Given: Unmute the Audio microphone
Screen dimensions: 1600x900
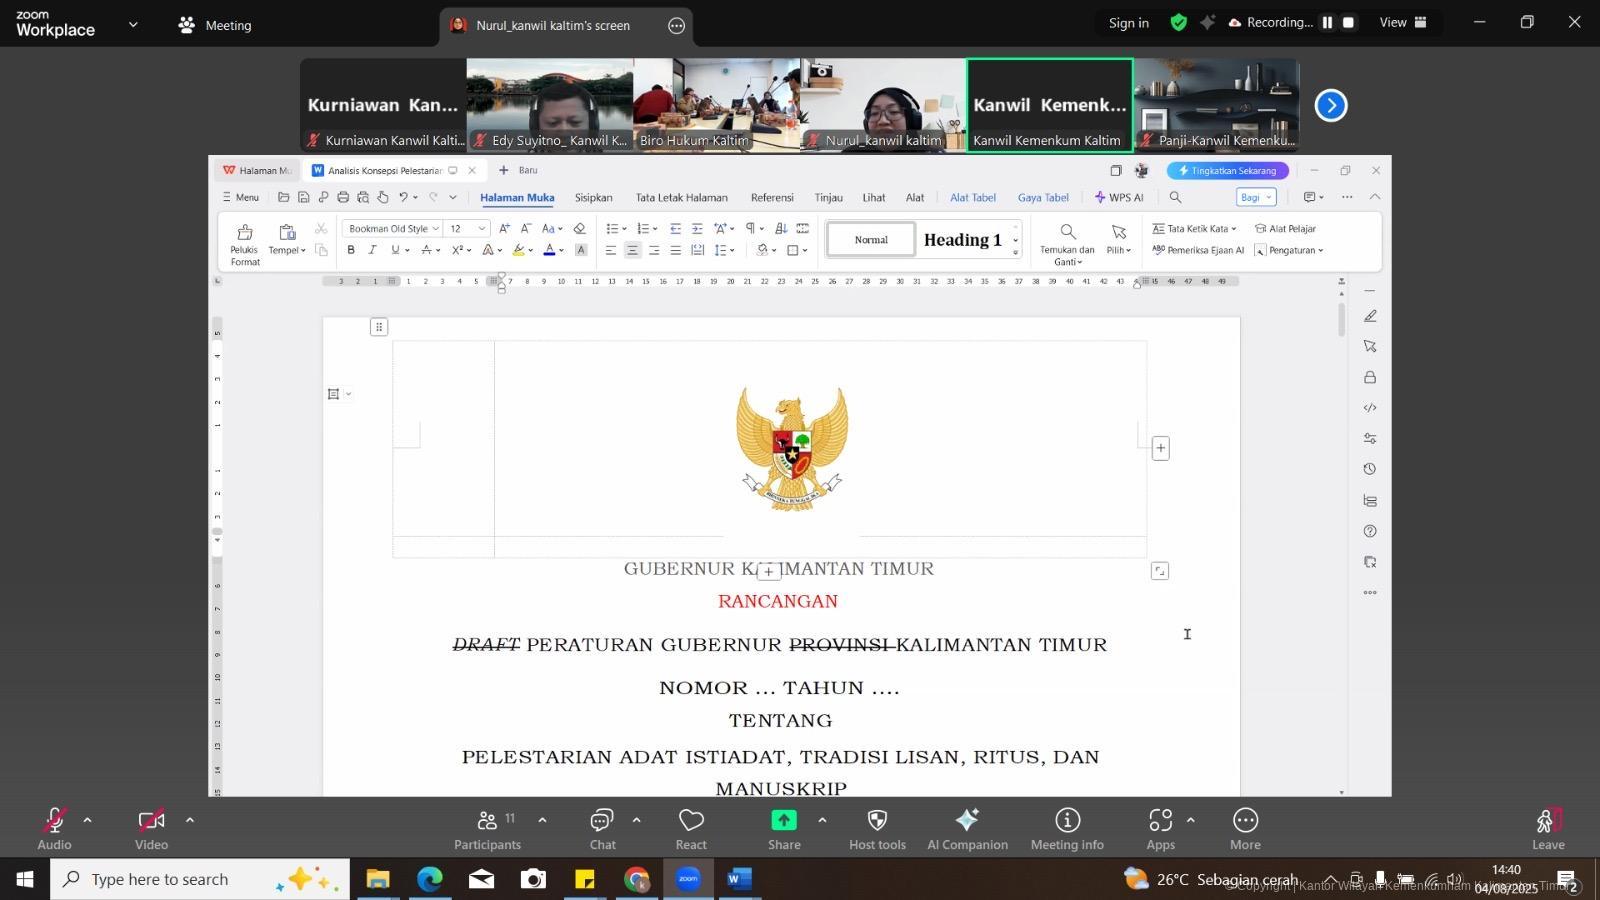Looking at the screenshot, I should 54,822.
